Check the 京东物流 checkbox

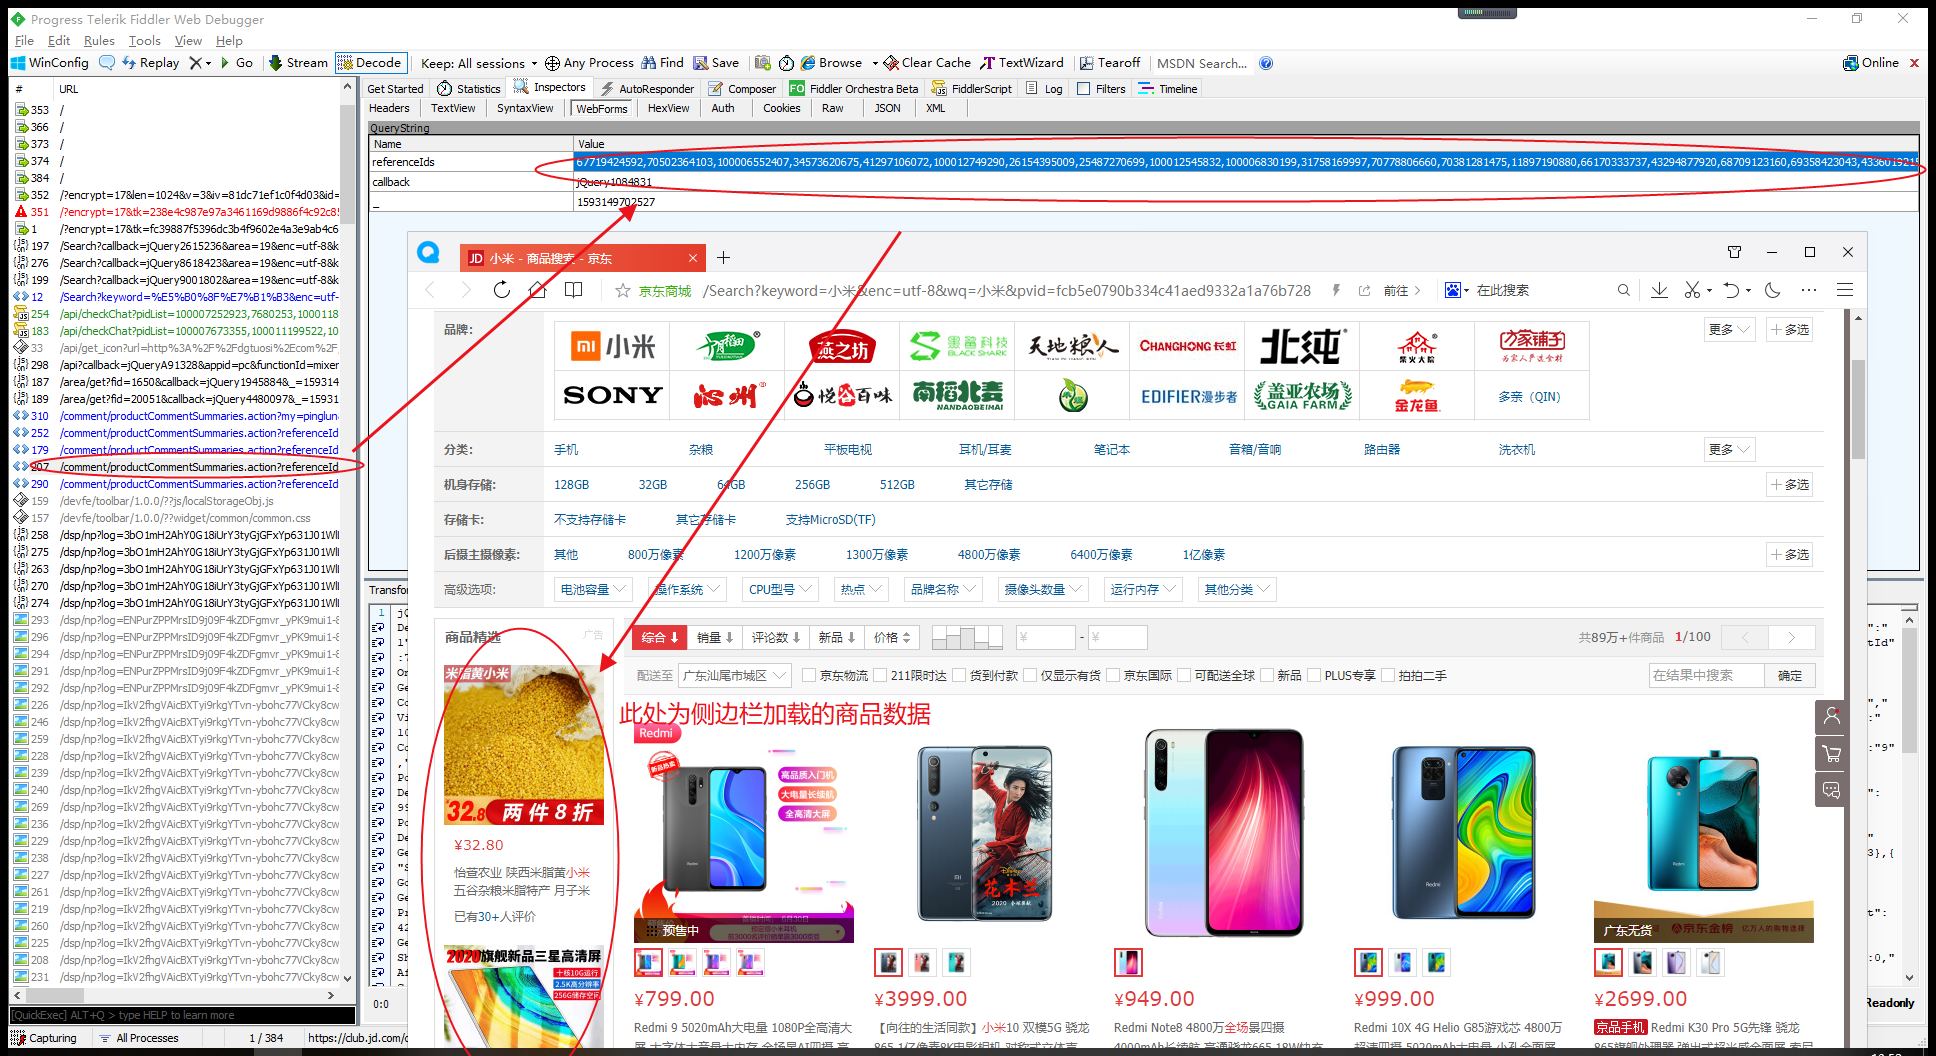tap(810, 676)
